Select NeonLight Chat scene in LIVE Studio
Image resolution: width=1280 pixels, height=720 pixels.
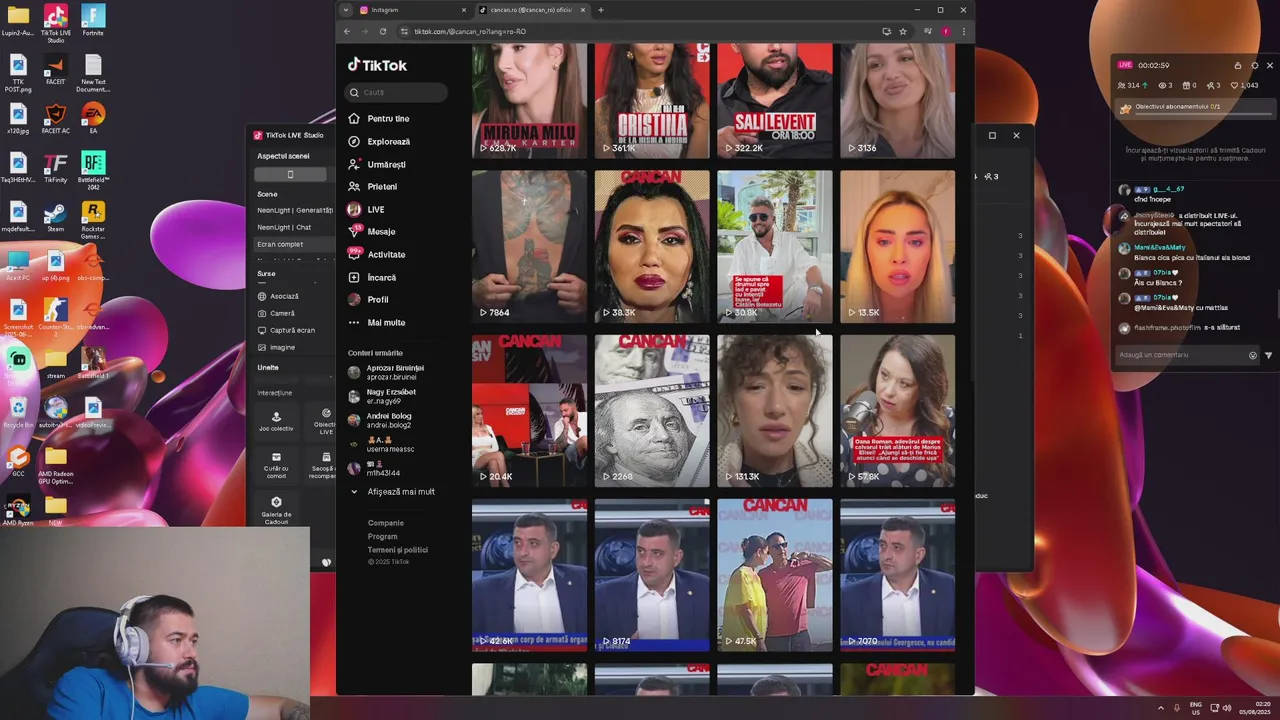(x=285, y=227)
